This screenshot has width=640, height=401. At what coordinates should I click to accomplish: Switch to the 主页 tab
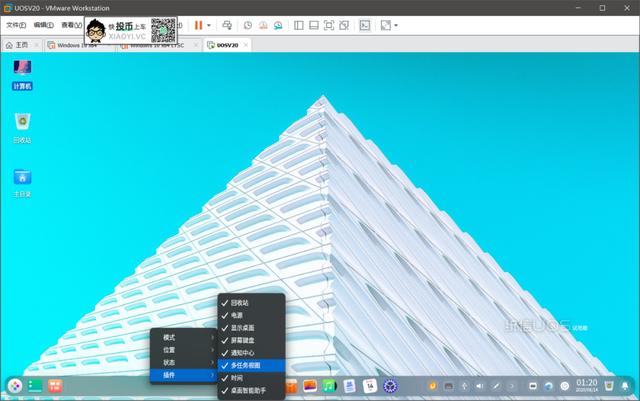[x=17, y=45]
